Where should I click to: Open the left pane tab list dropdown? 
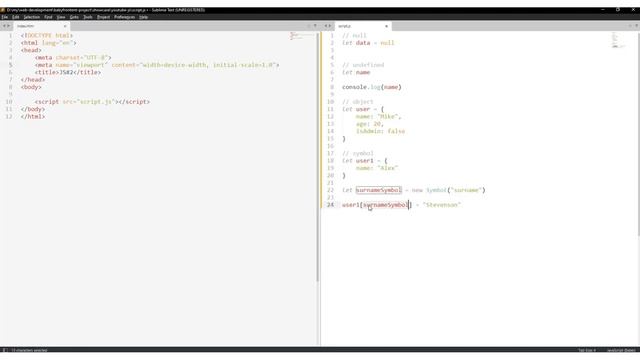pos(315,26)
